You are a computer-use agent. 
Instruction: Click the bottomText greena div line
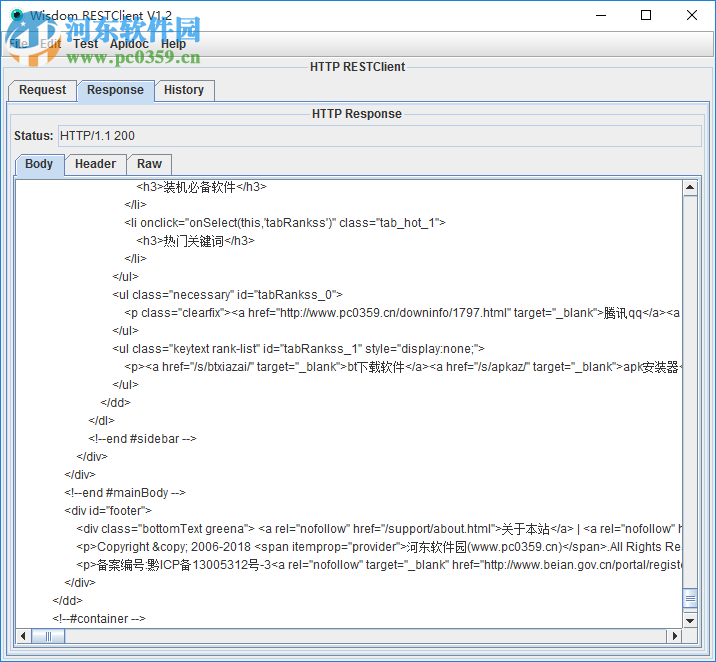379,529
